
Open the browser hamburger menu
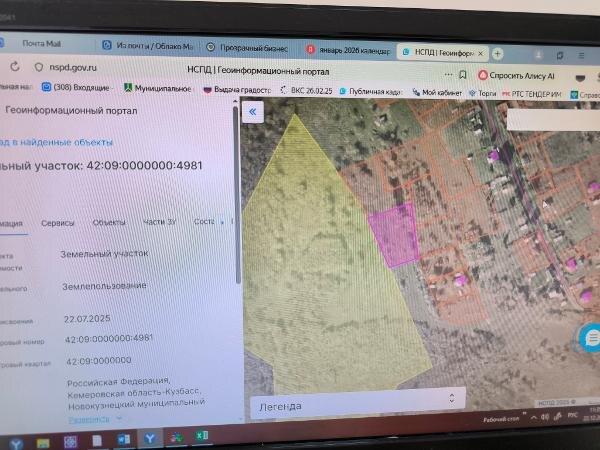tap(581, 56)
